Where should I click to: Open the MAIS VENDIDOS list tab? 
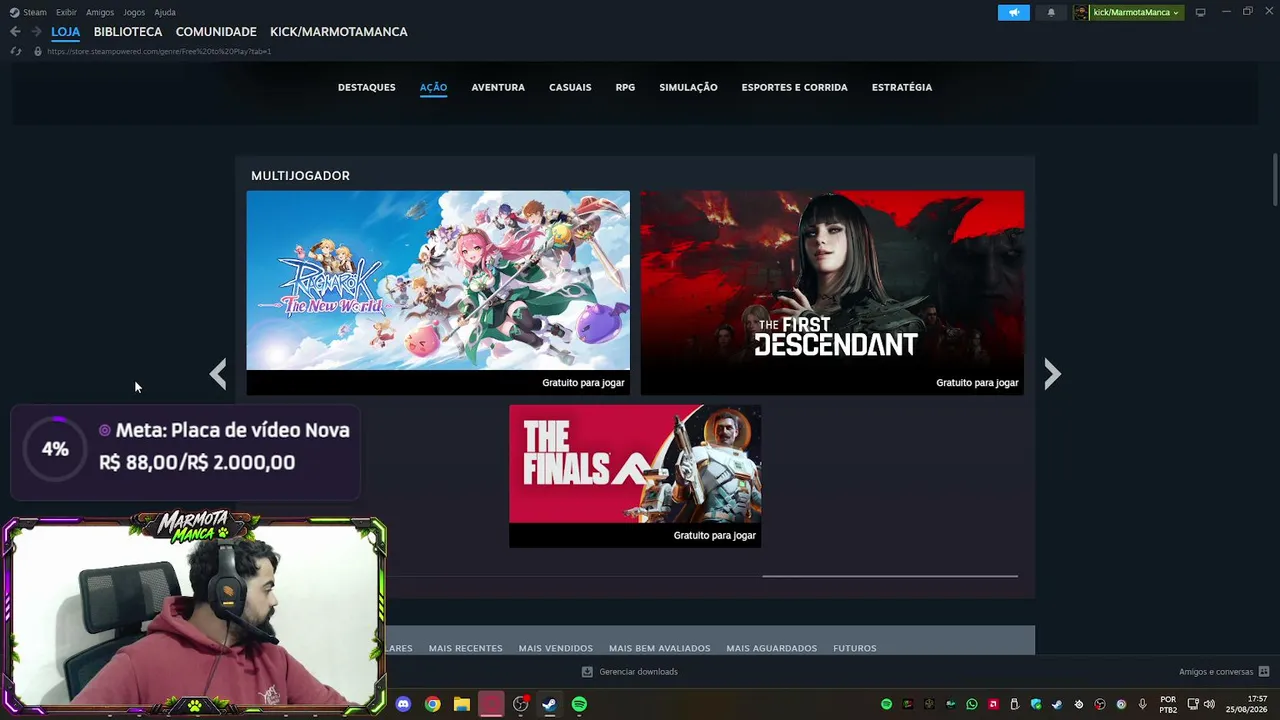click(556, 648)
